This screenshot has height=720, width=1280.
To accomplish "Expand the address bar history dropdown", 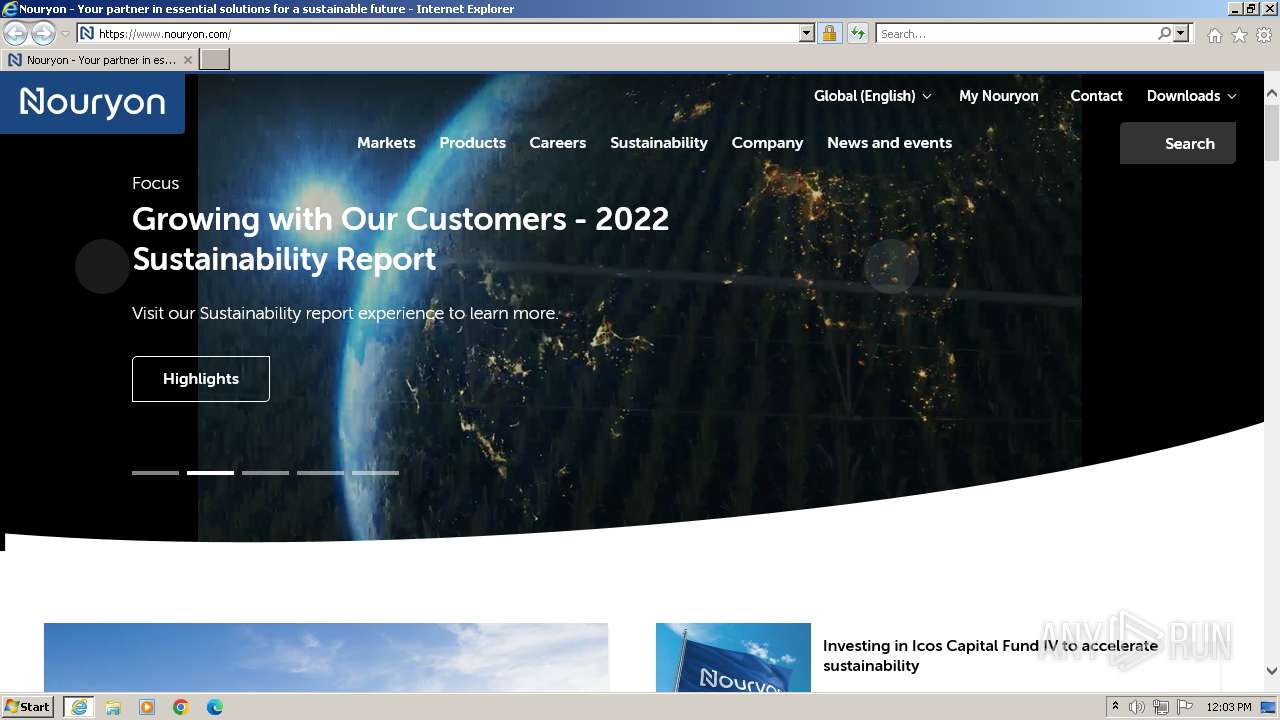I will (807, 34).
